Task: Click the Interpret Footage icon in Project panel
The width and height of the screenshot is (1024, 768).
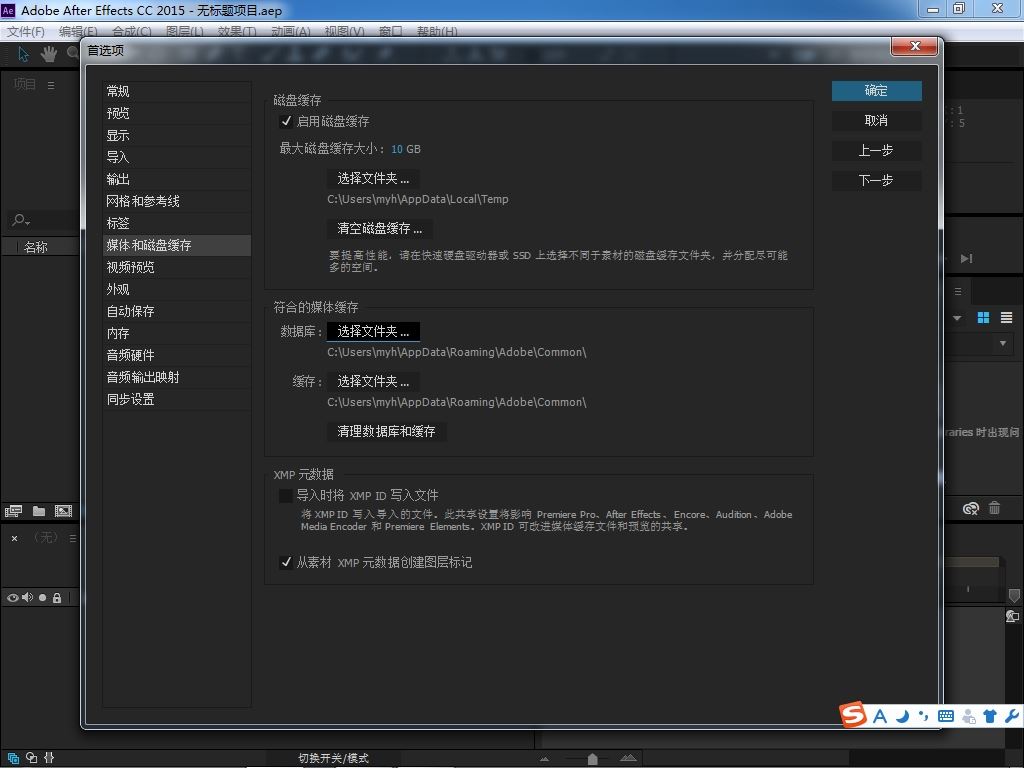Action: (x=14, y=511)
